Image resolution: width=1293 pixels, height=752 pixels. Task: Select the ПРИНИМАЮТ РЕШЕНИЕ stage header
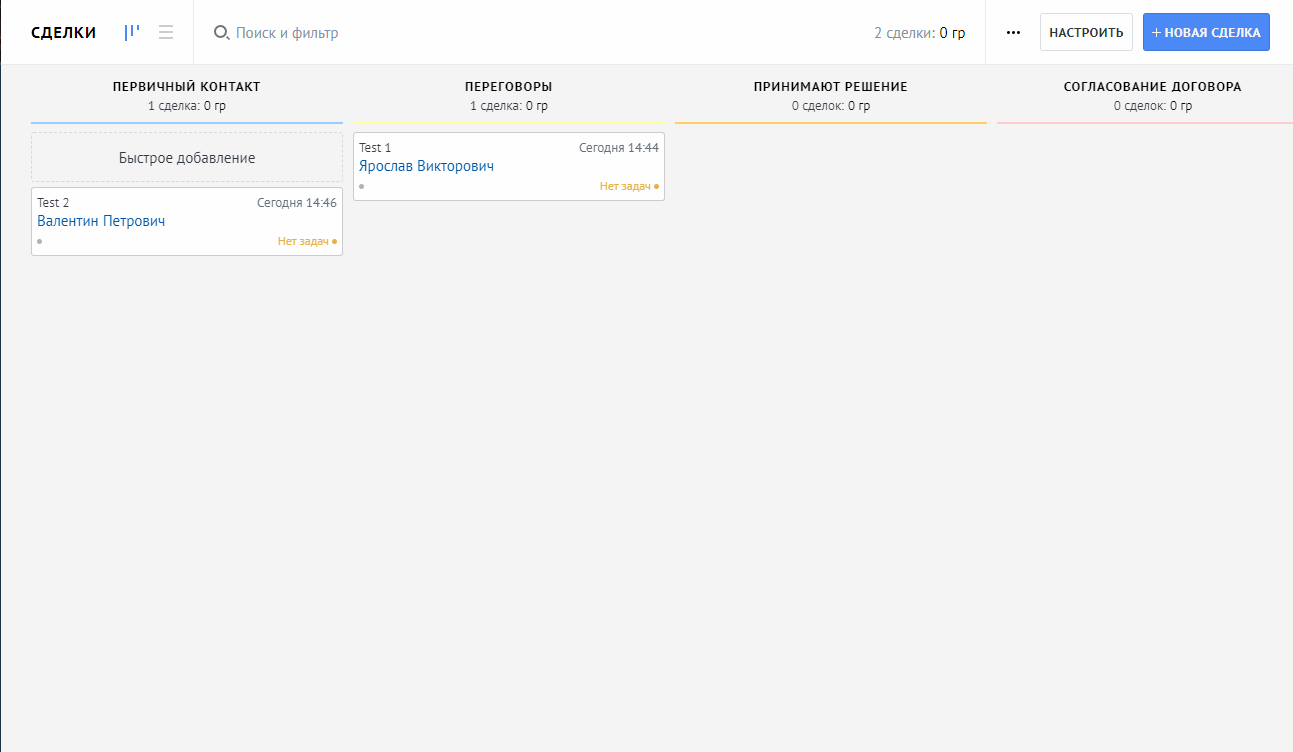click(x=831, y=87)
